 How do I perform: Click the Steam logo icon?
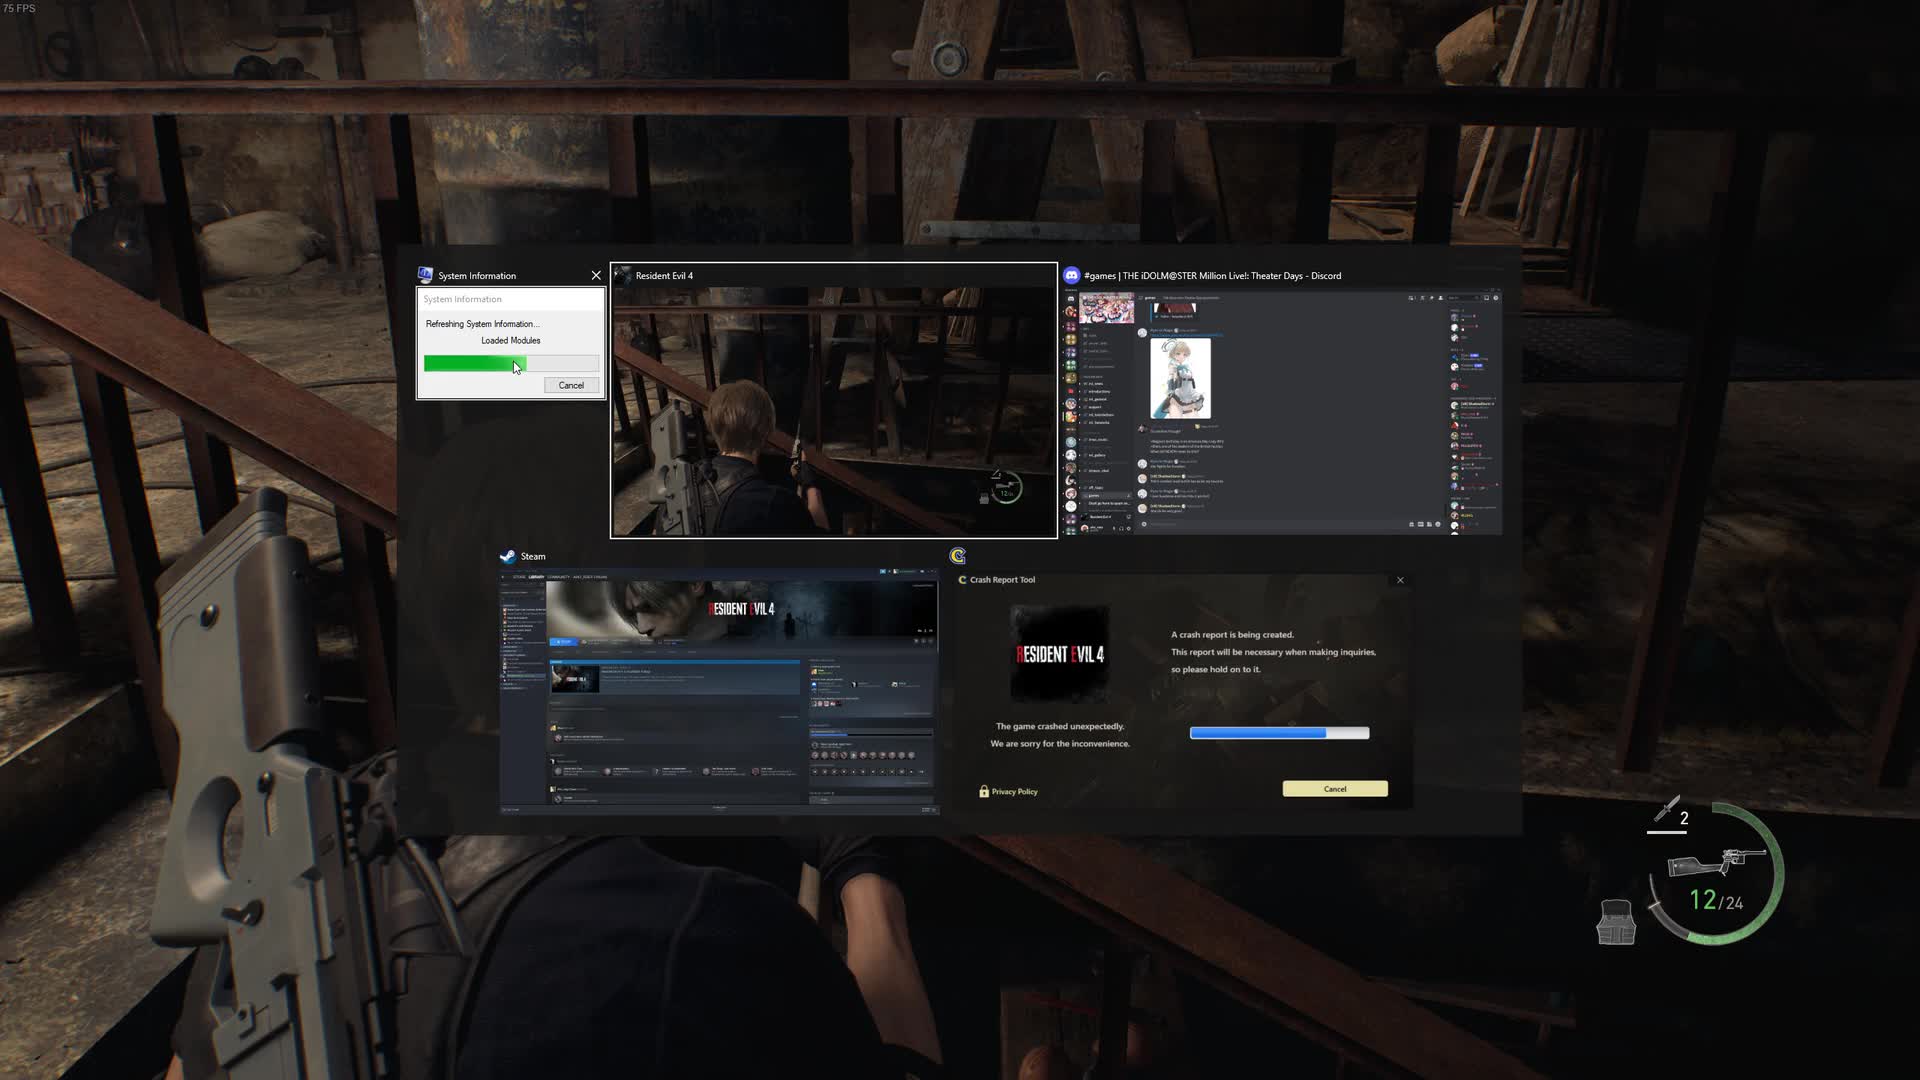click(x=508, y=556)
